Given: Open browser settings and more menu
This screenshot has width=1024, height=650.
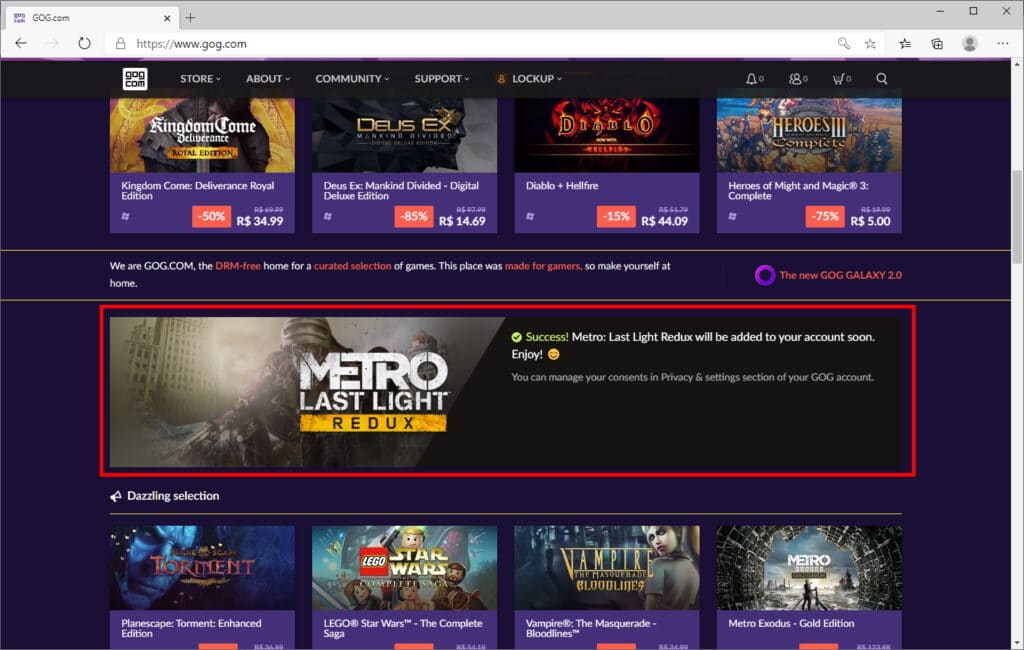Looking at the screenshot, I should tap(1003, 44).
